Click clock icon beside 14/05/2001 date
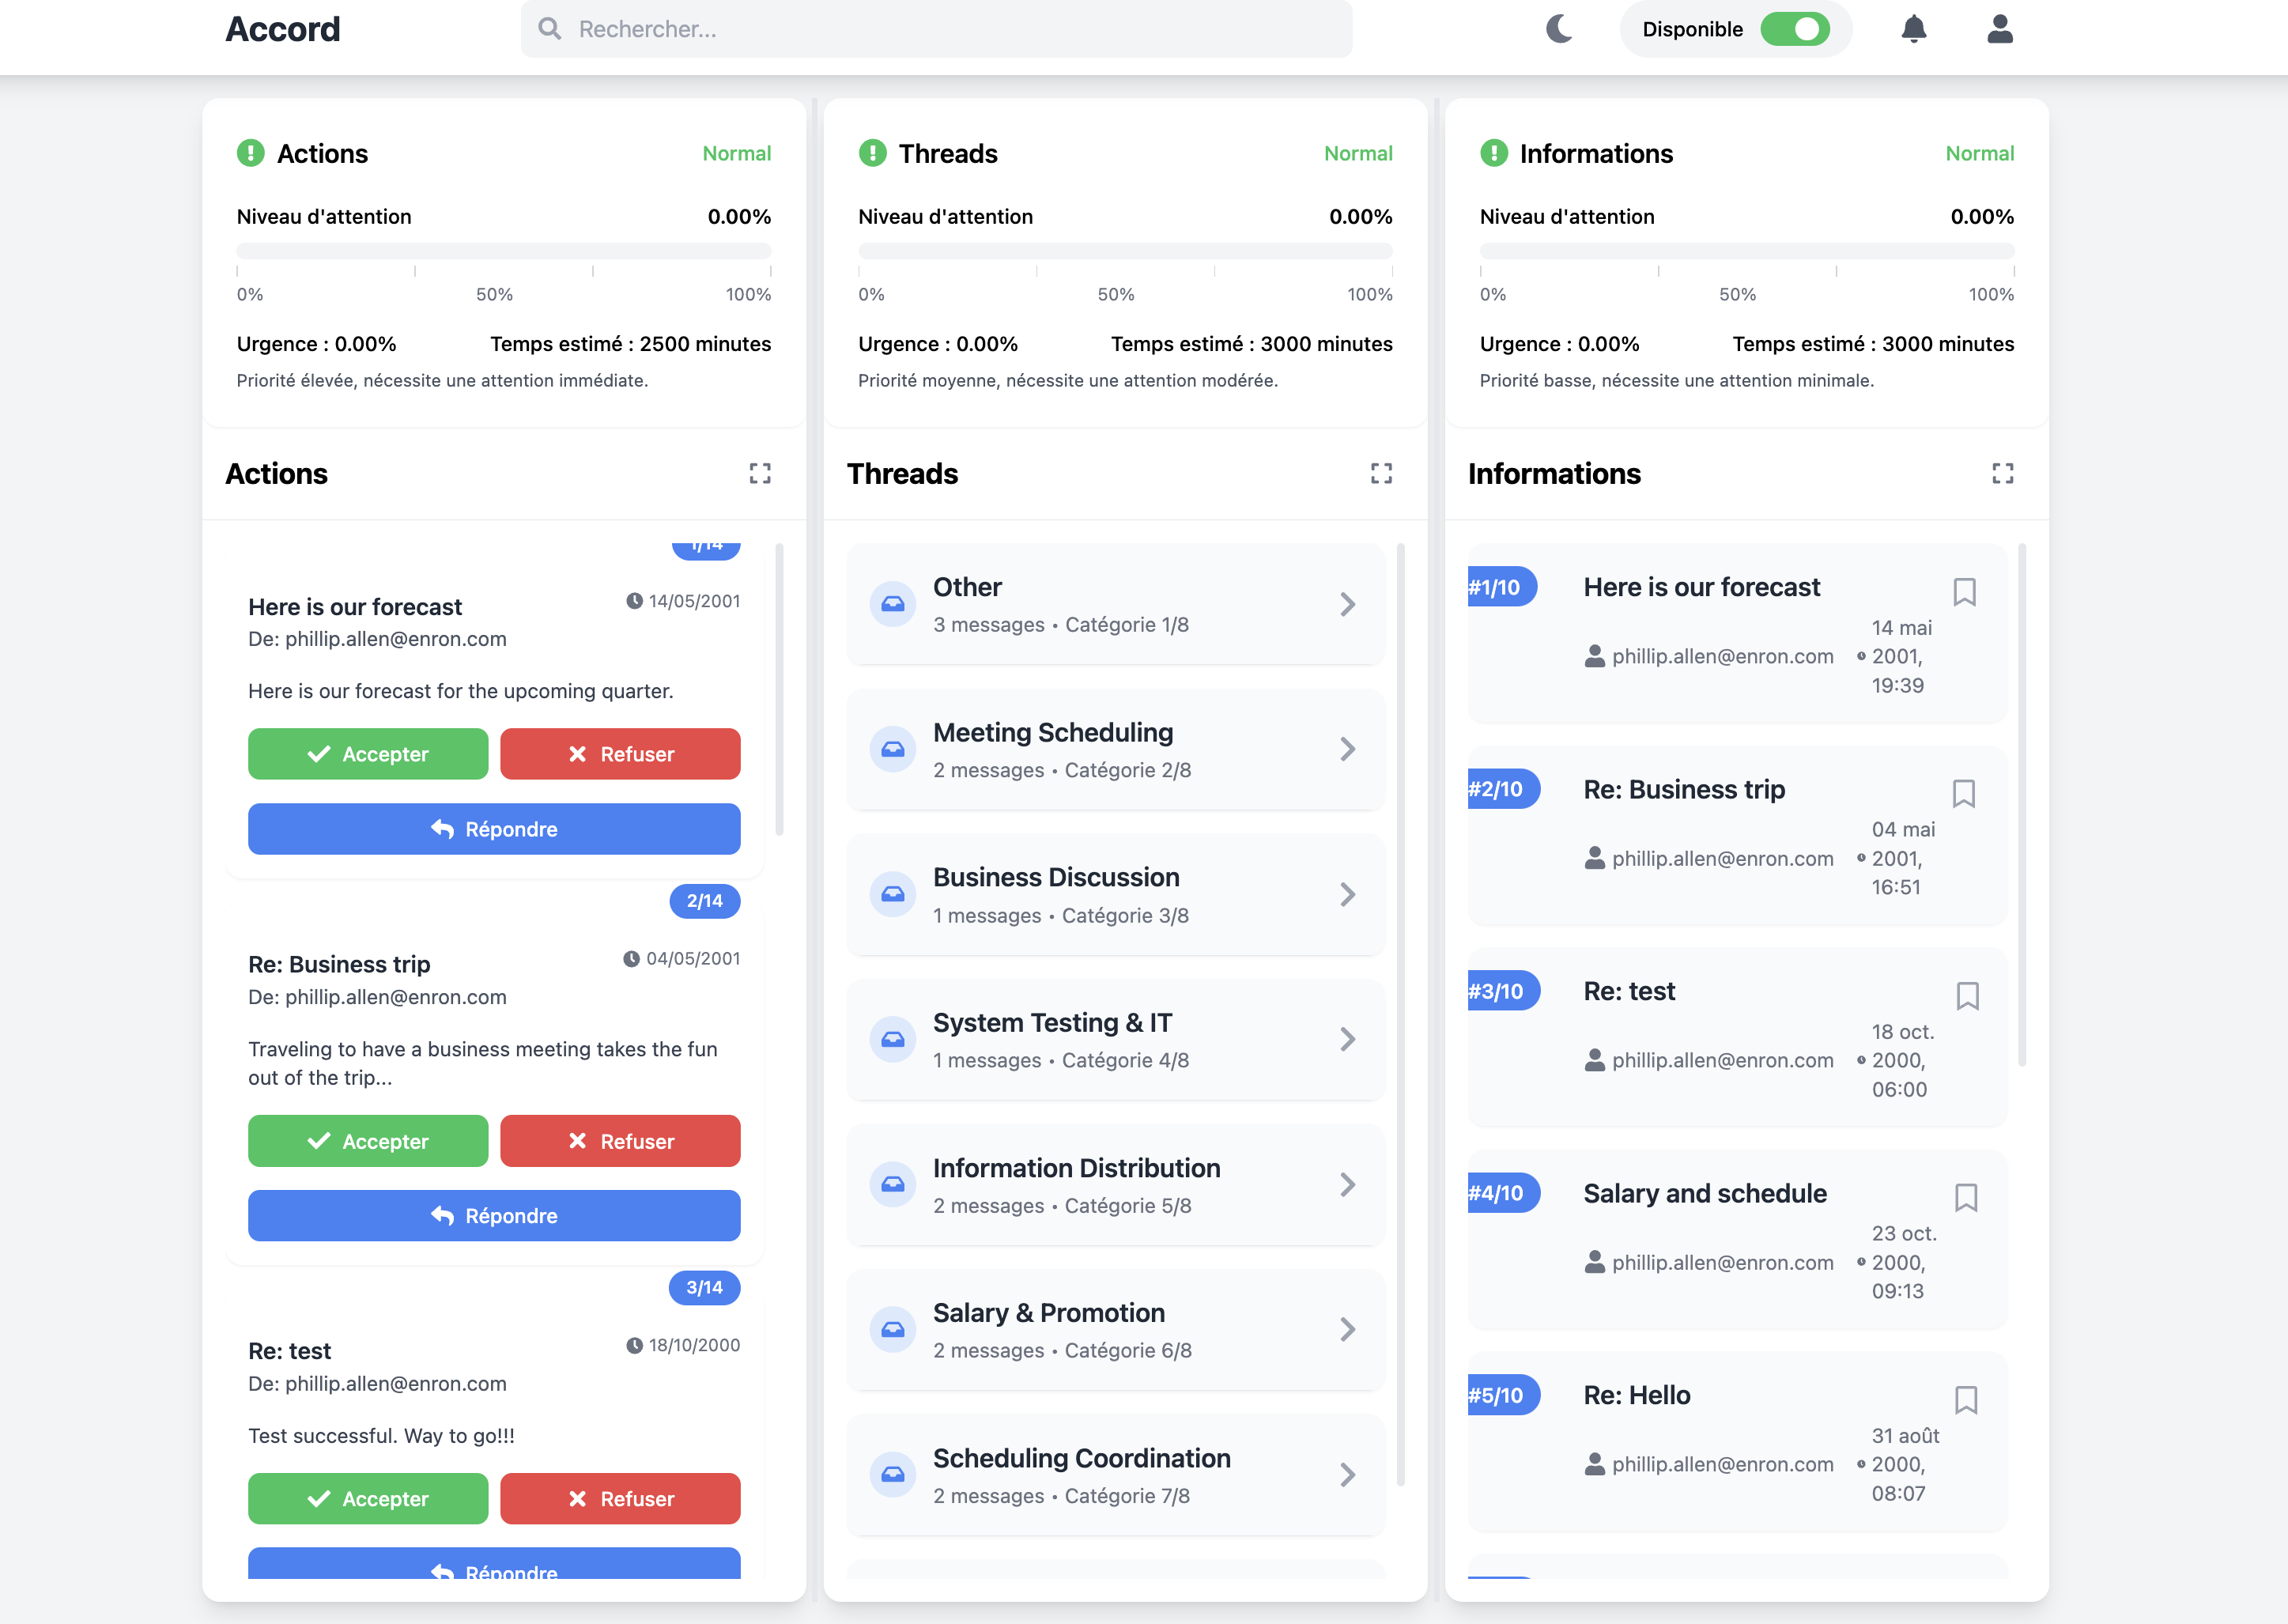This screenshot has width=2288, height=1624. tap(634, 601)
